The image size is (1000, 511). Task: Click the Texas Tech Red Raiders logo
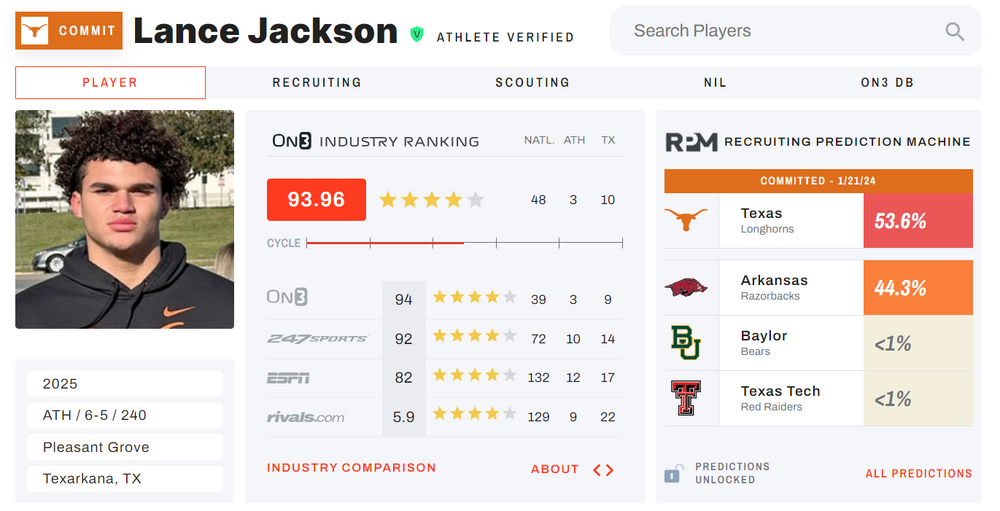[x=686, y=398]
